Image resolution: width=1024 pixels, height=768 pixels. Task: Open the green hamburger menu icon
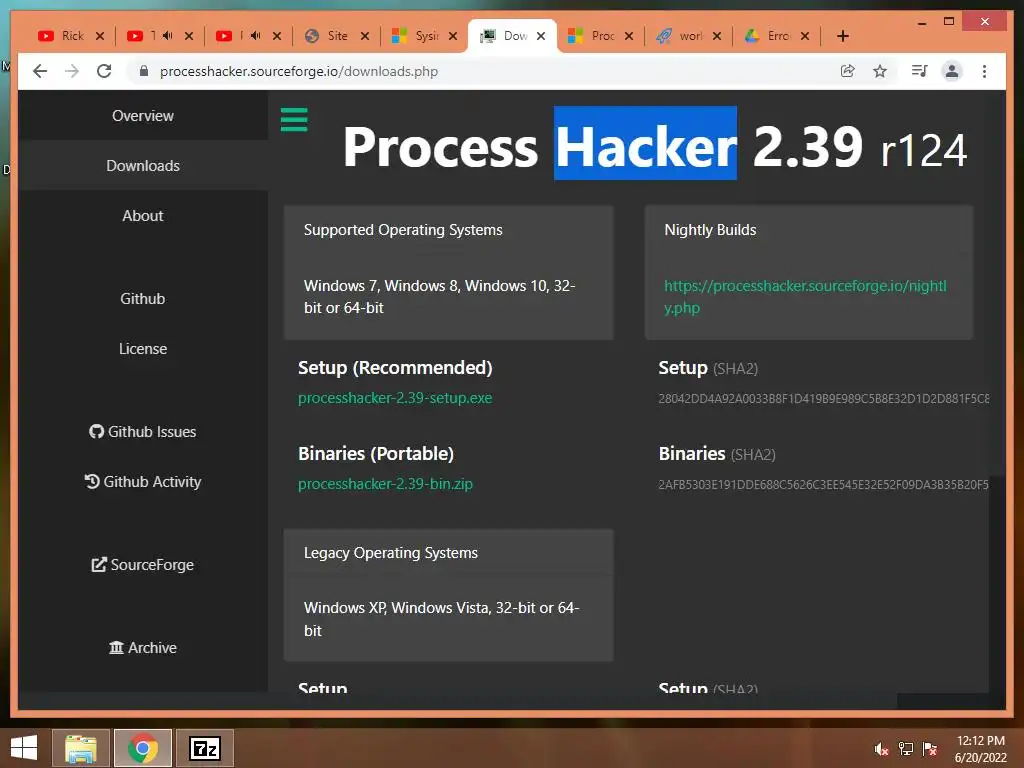(x=294, y=120)
